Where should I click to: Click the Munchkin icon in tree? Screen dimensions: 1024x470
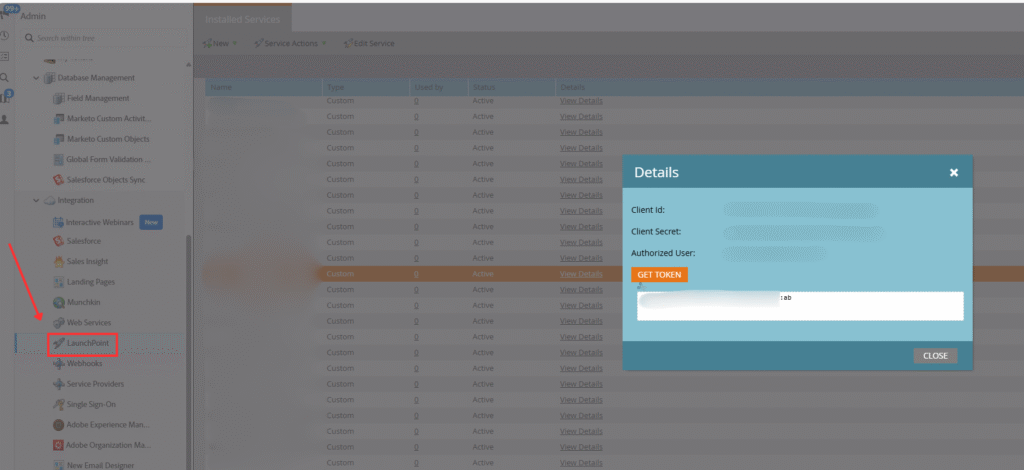tap(59, 299)
